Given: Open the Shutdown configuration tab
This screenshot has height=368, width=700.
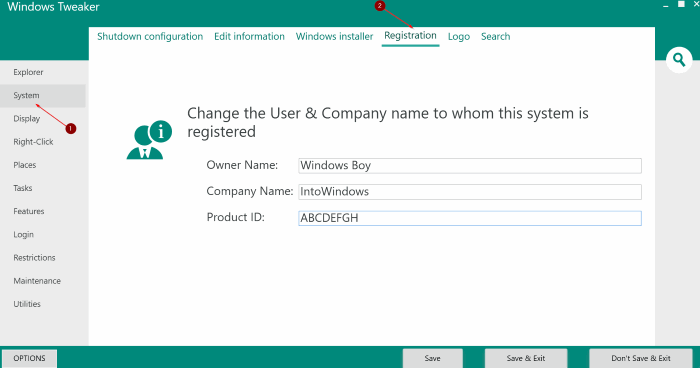Looking at the screenshot, I should [x=150, y=37].
